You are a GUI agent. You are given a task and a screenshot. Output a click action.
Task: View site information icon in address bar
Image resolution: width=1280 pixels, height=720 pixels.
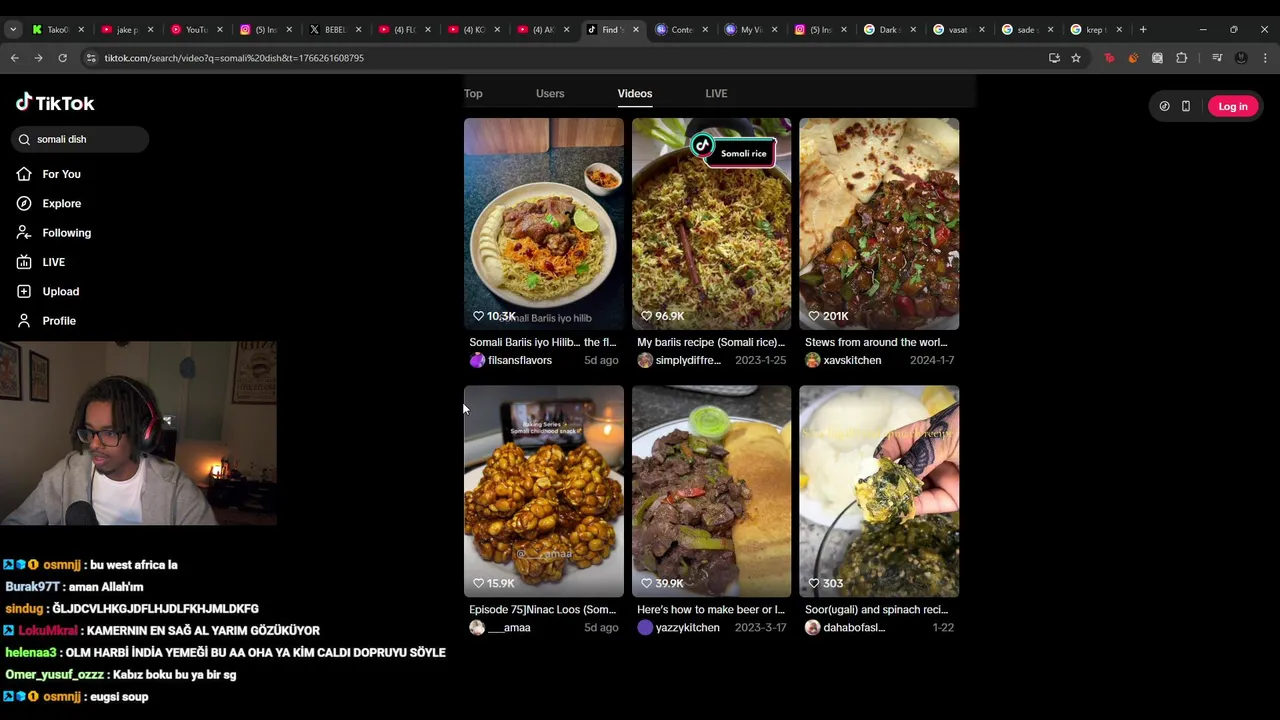click(x=91, y=58)
